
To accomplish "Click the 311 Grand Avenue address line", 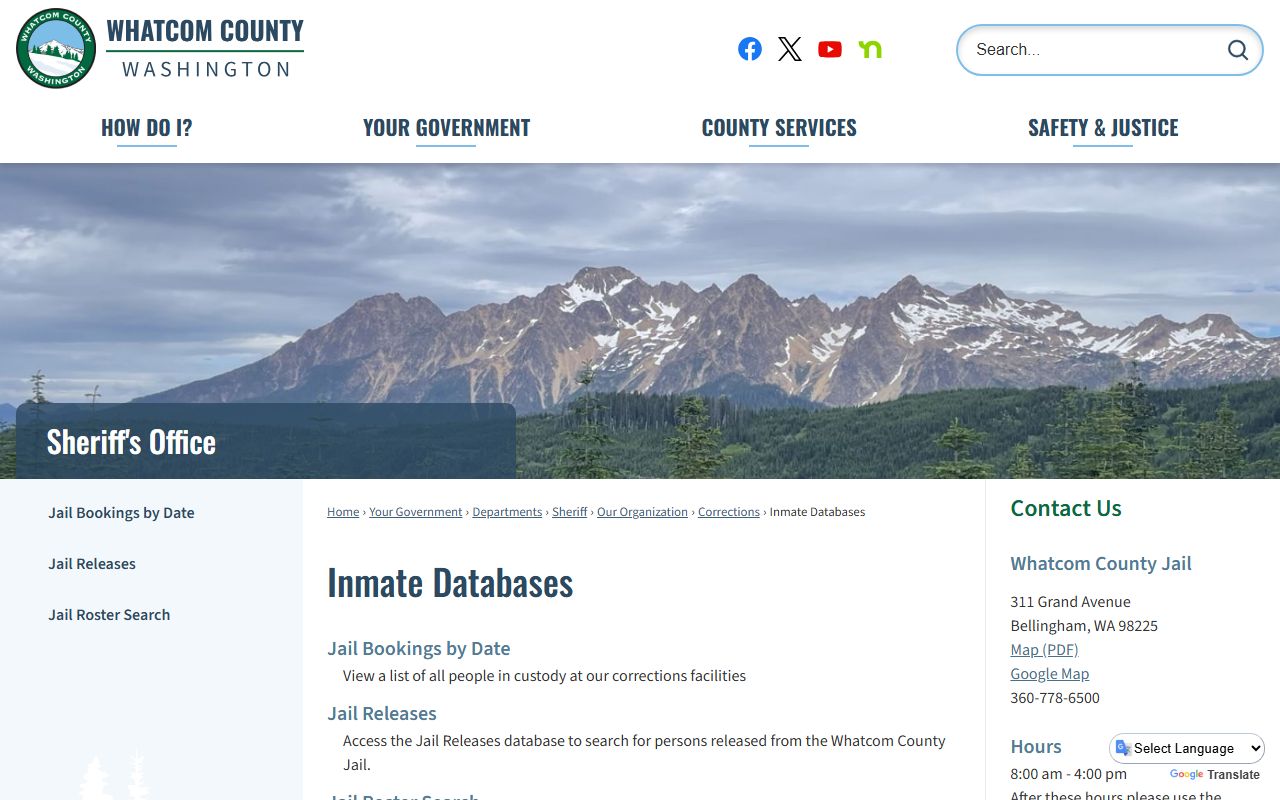I will point(1070,602).
